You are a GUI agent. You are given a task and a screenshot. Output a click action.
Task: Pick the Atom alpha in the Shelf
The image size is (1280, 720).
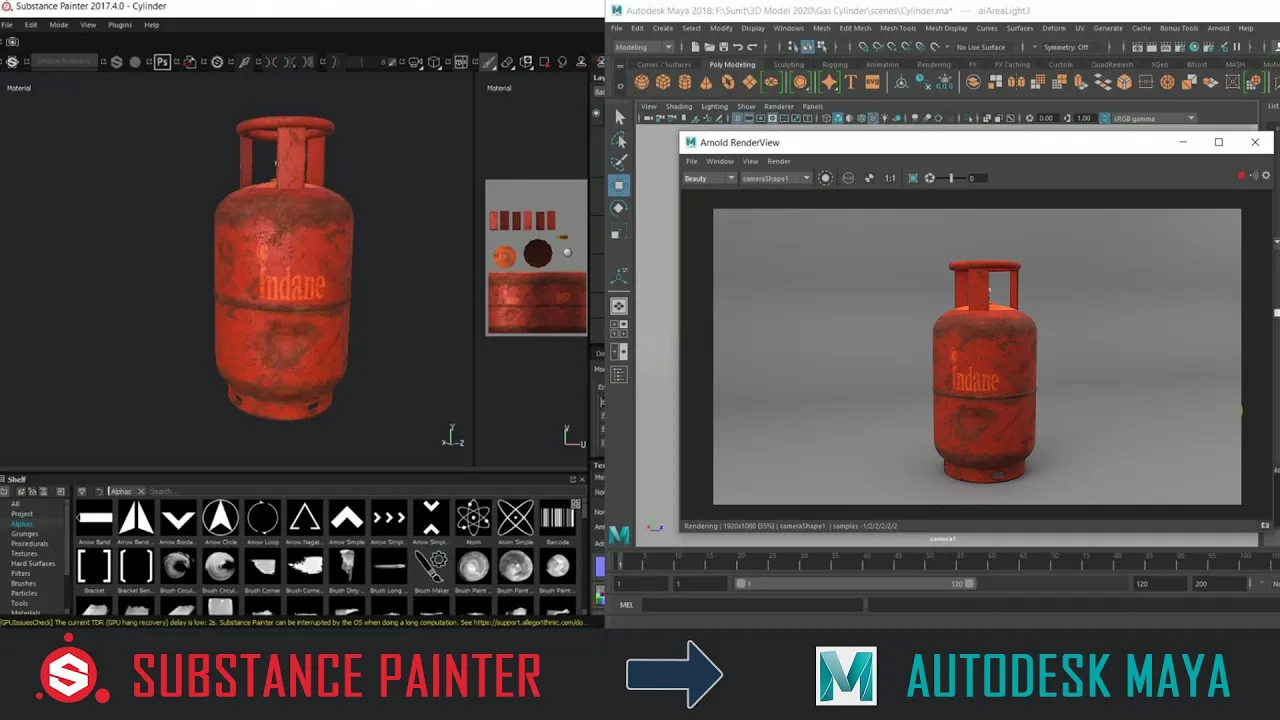coord(473,518)
